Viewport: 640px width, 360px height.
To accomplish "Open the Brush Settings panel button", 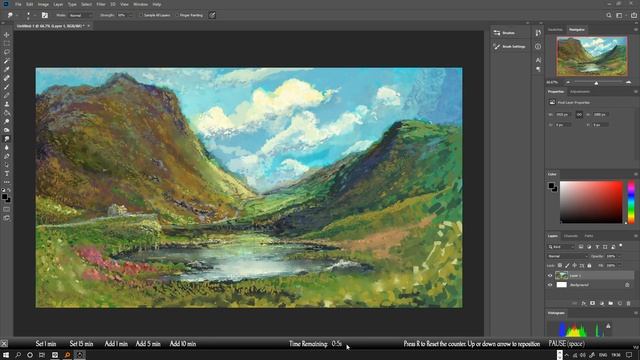I will click(509, 47).
